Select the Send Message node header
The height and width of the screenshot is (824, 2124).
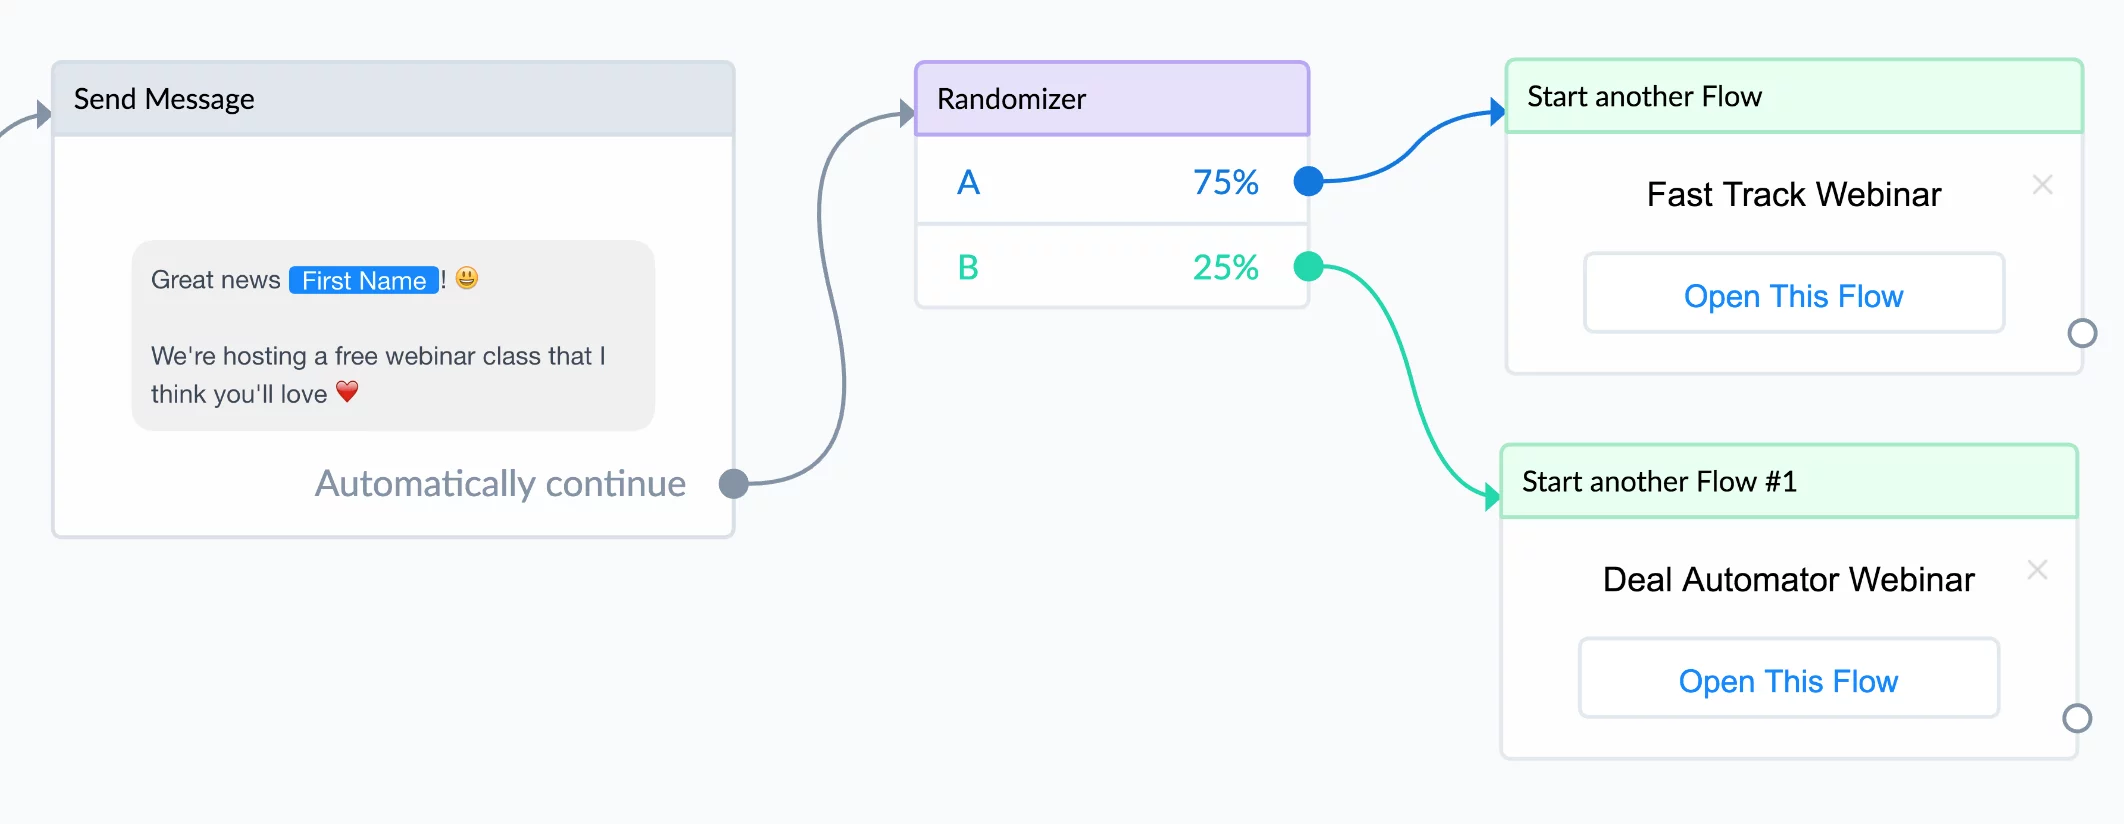pos(393,99)
